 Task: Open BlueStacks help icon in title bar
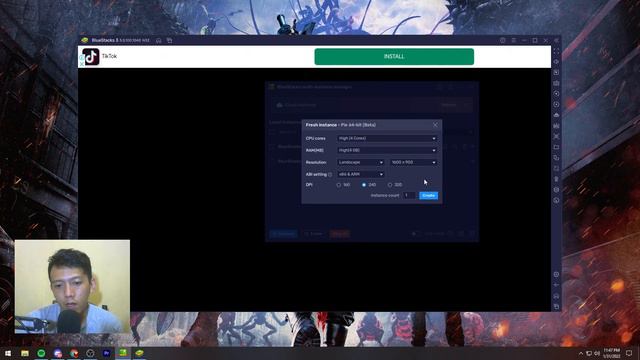503,40
